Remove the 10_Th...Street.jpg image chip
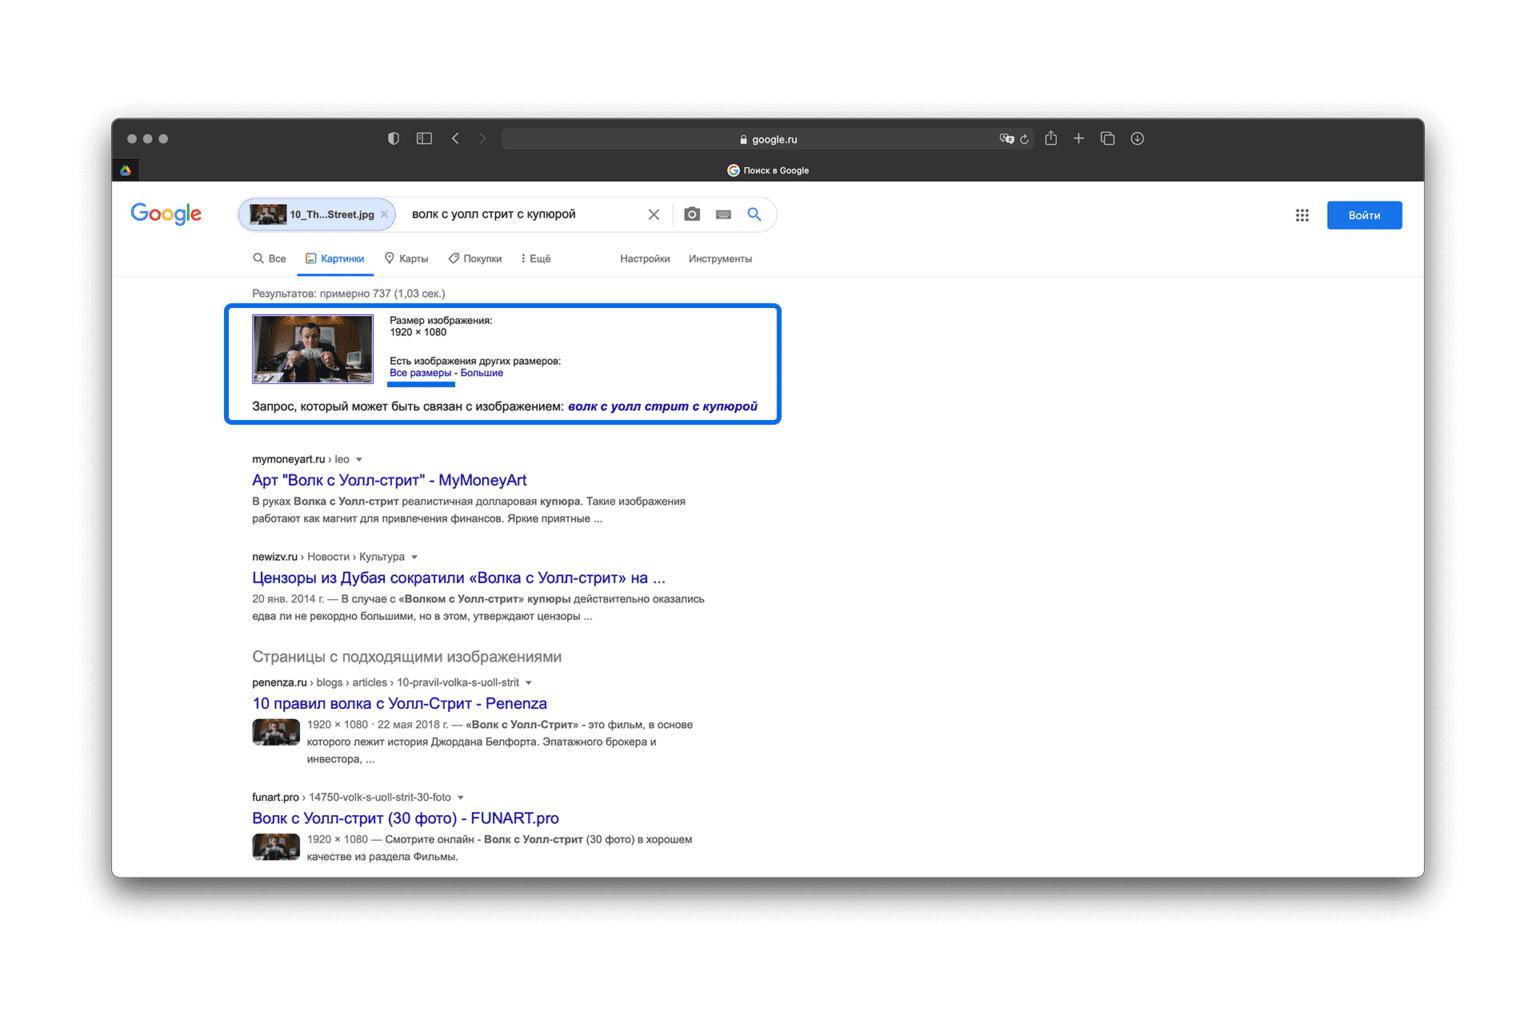Viewport: 1536px width, 1024px height. click(384, 214)
